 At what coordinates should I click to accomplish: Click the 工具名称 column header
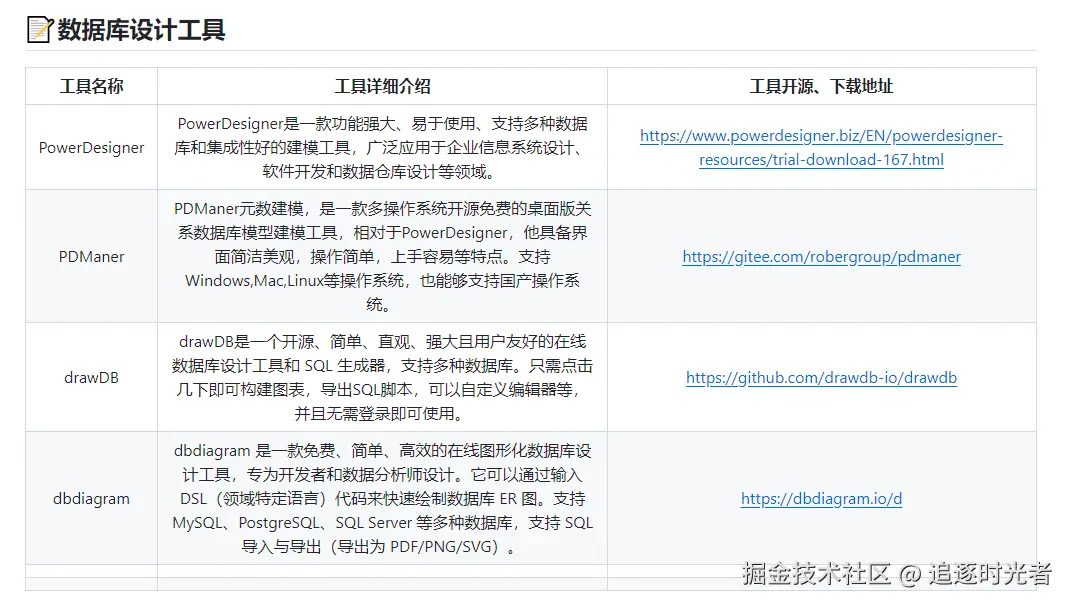92,86
